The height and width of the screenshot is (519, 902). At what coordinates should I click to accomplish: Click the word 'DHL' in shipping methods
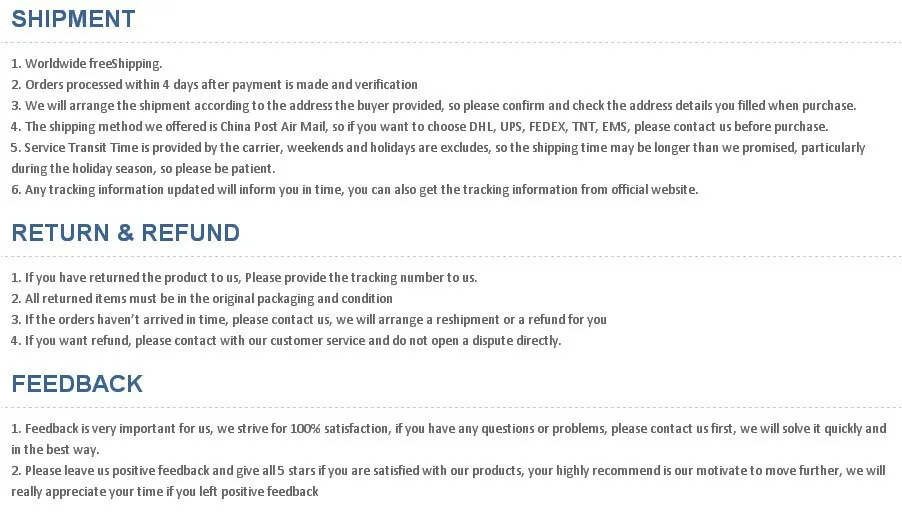pos(481,127)
